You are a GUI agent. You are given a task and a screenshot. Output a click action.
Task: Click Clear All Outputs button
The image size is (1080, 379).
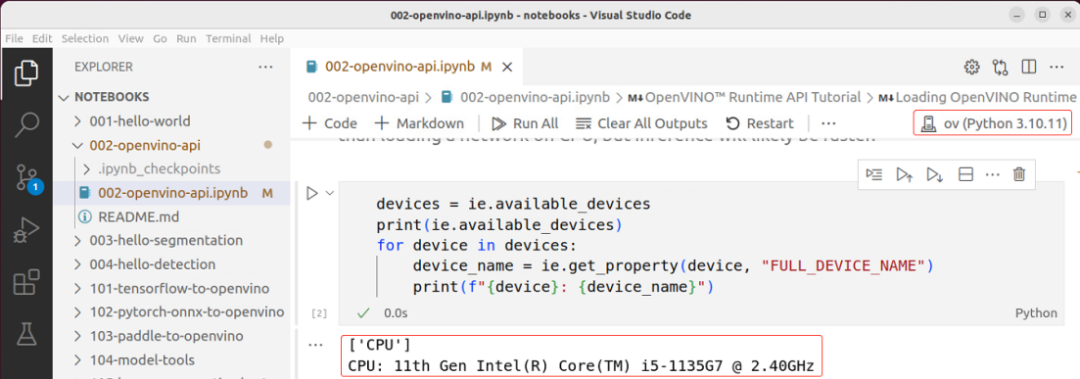[641, 123]
